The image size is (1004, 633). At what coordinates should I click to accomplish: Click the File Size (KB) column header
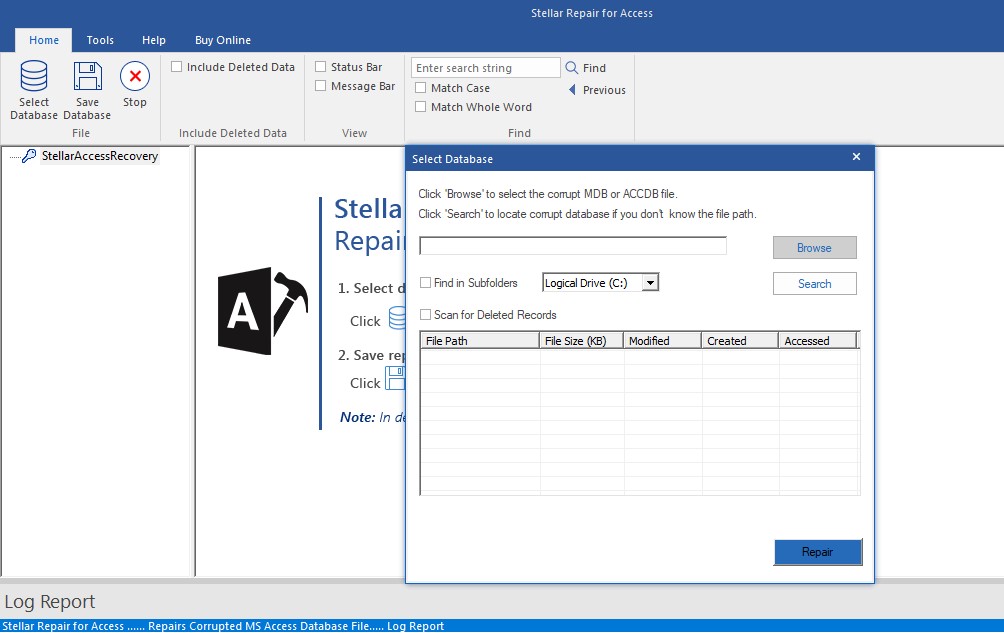[x=581, y=341]
